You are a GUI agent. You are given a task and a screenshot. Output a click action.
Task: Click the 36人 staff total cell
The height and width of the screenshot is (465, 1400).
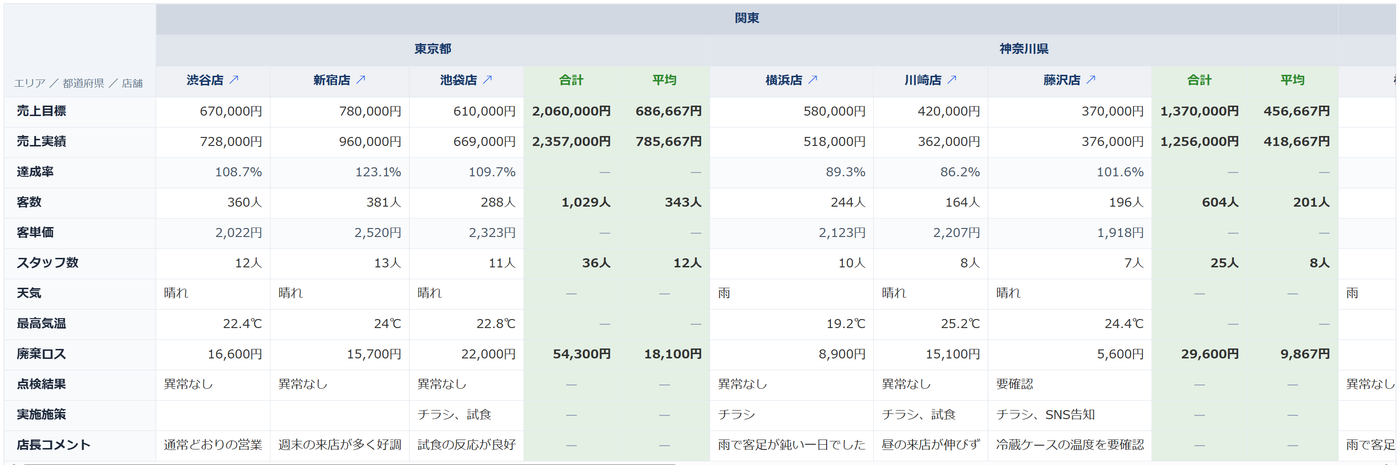coord(571,263)
